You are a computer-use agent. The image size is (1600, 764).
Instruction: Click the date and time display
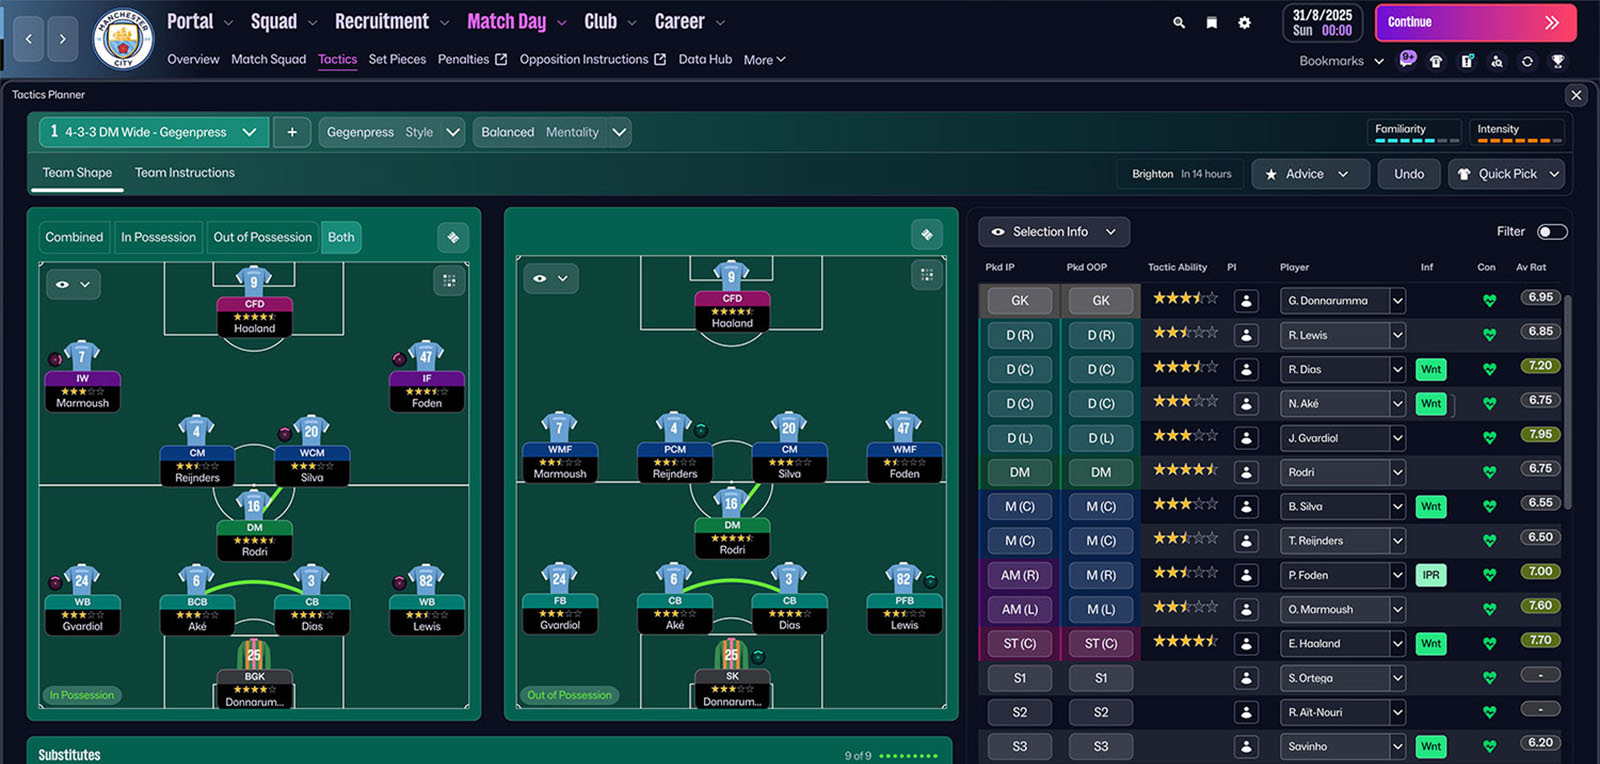(x=1322, y=22)
